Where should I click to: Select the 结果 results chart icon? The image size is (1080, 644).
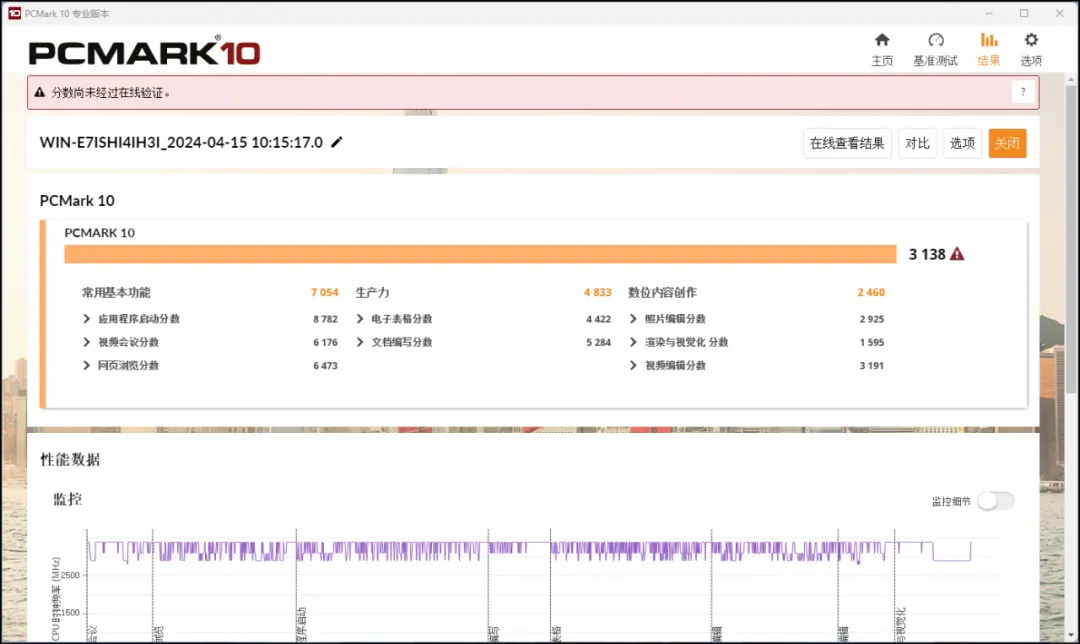point(988,50)
